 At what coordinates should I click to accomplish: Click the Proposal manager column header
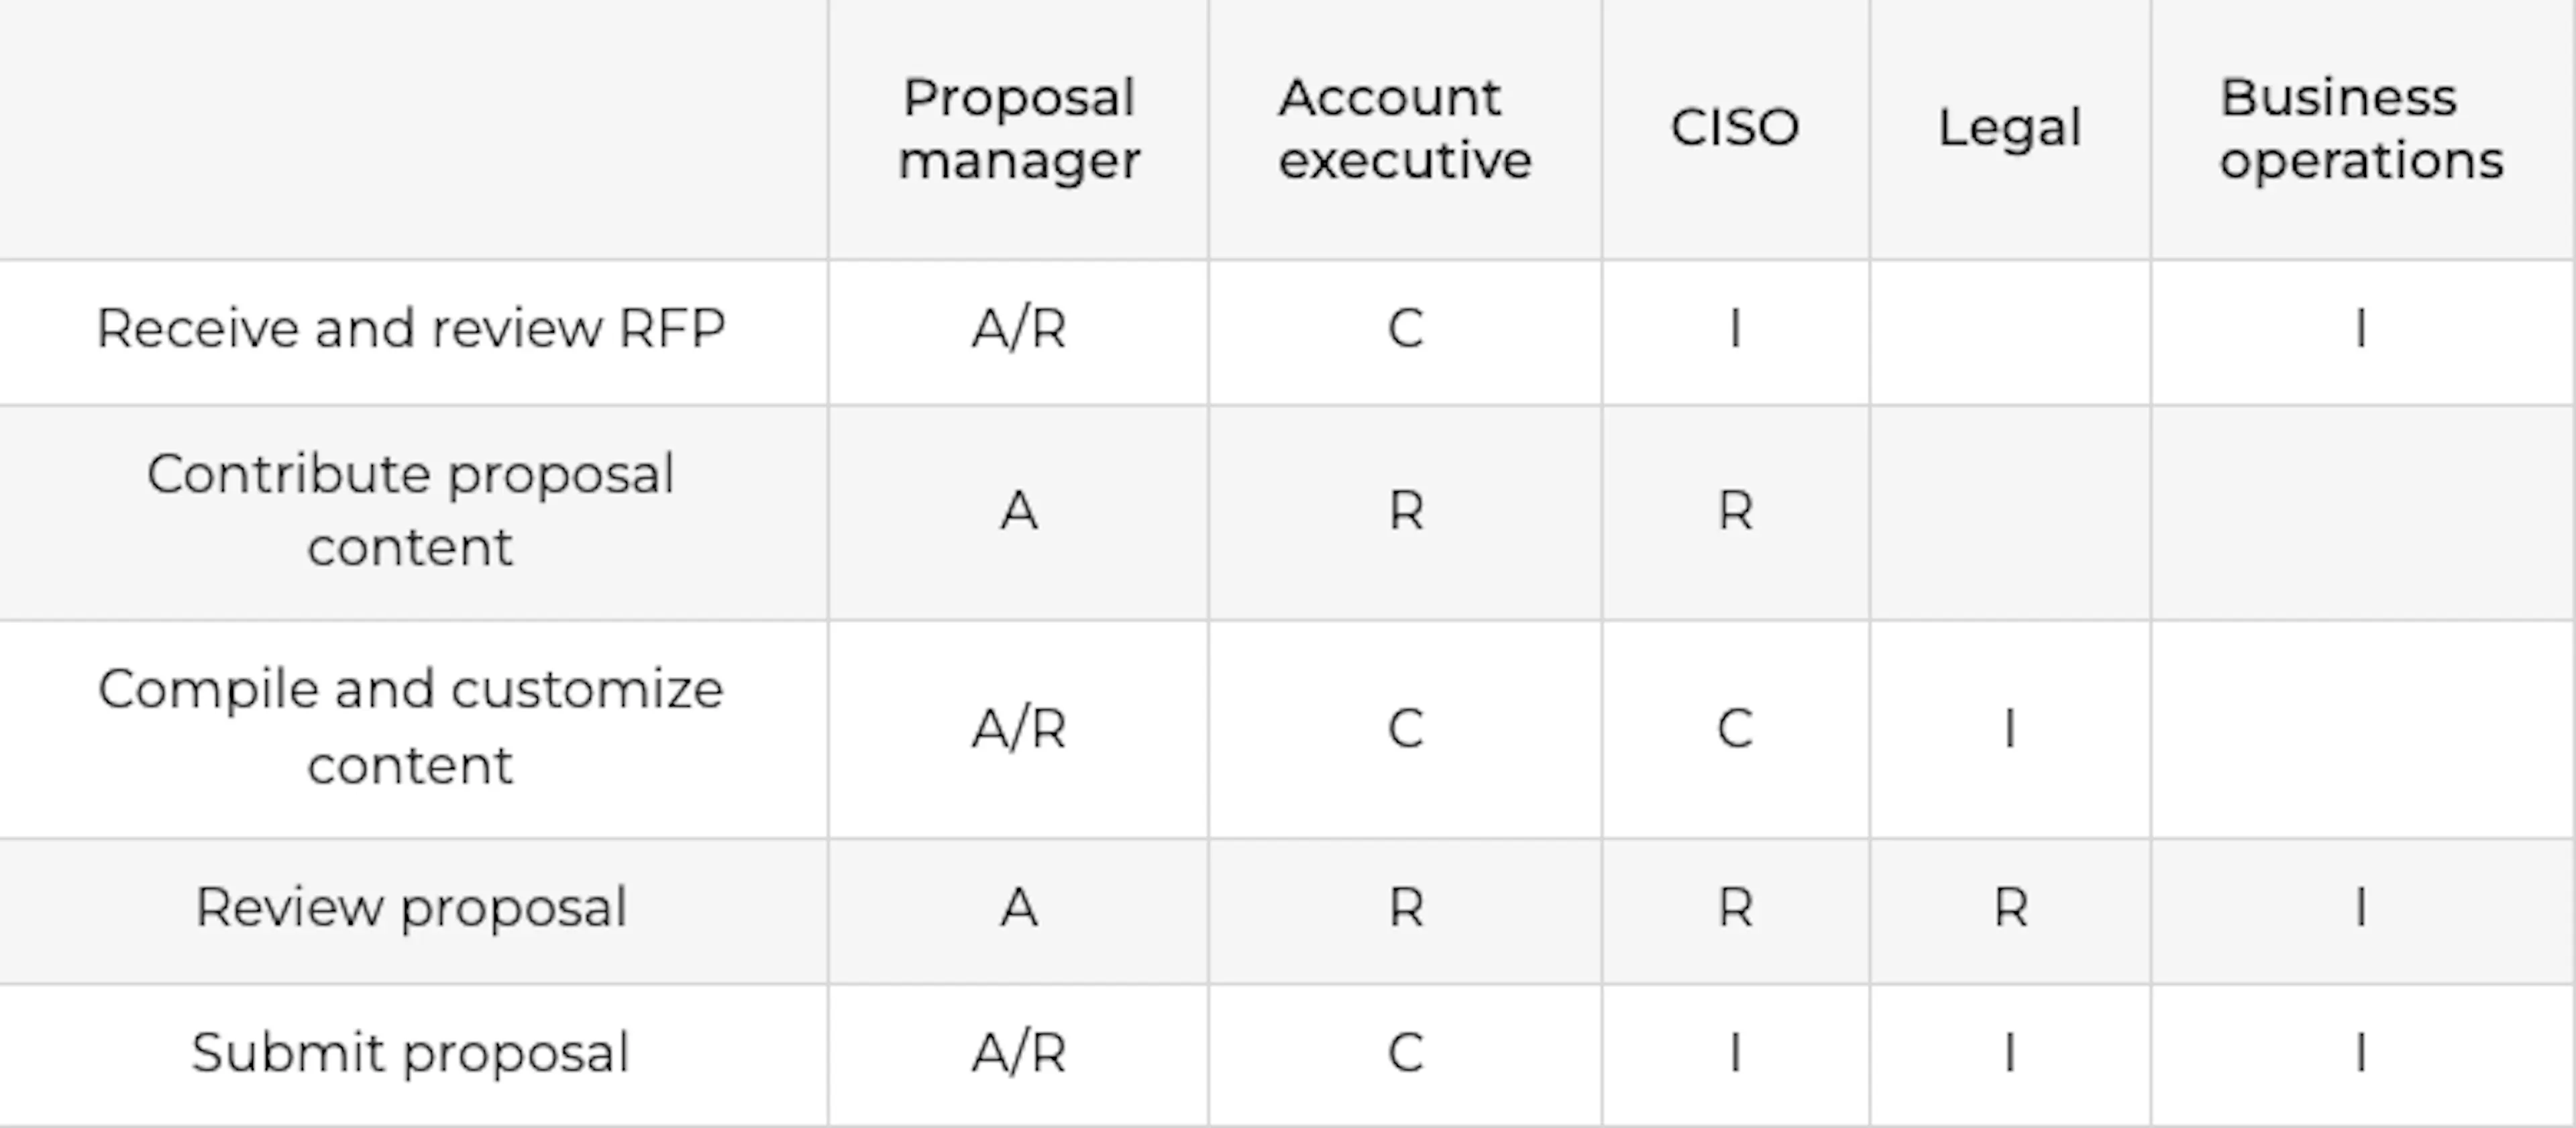[x=1018, y=129]
